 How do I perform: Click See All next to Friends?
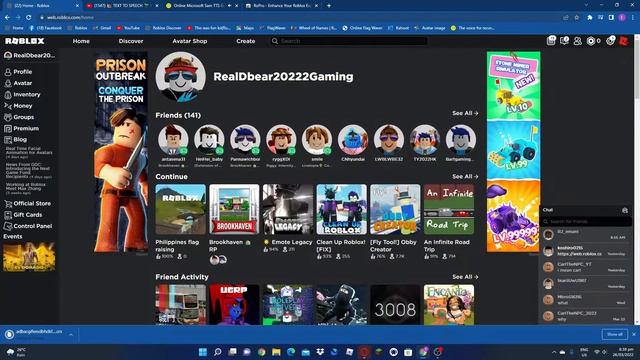point(465,113)
